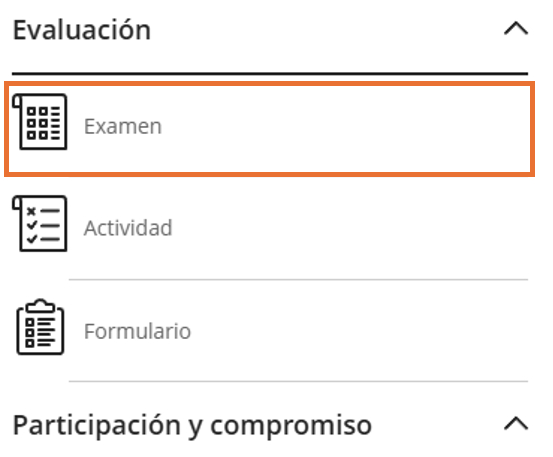The height and width of the screenshot is (457, 553).
Task: Click the Formulario row to the right of its label
Action: pyautogui.click(x=360, y=331)
